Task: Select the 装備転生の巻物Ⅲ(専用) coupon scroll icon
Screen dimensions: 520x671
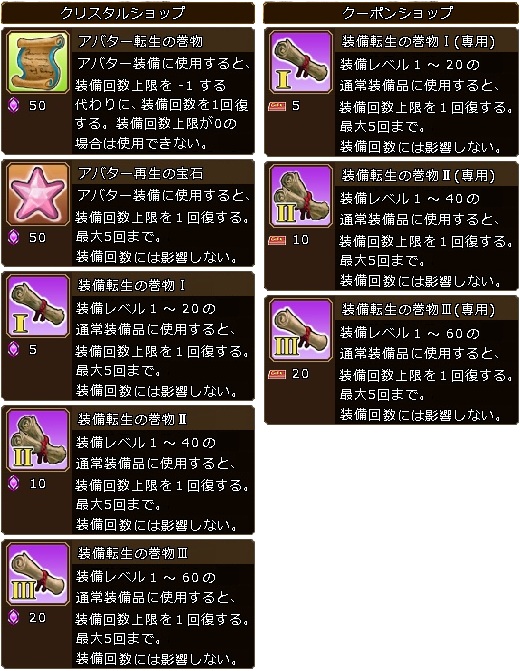Action: pos(300,330)
